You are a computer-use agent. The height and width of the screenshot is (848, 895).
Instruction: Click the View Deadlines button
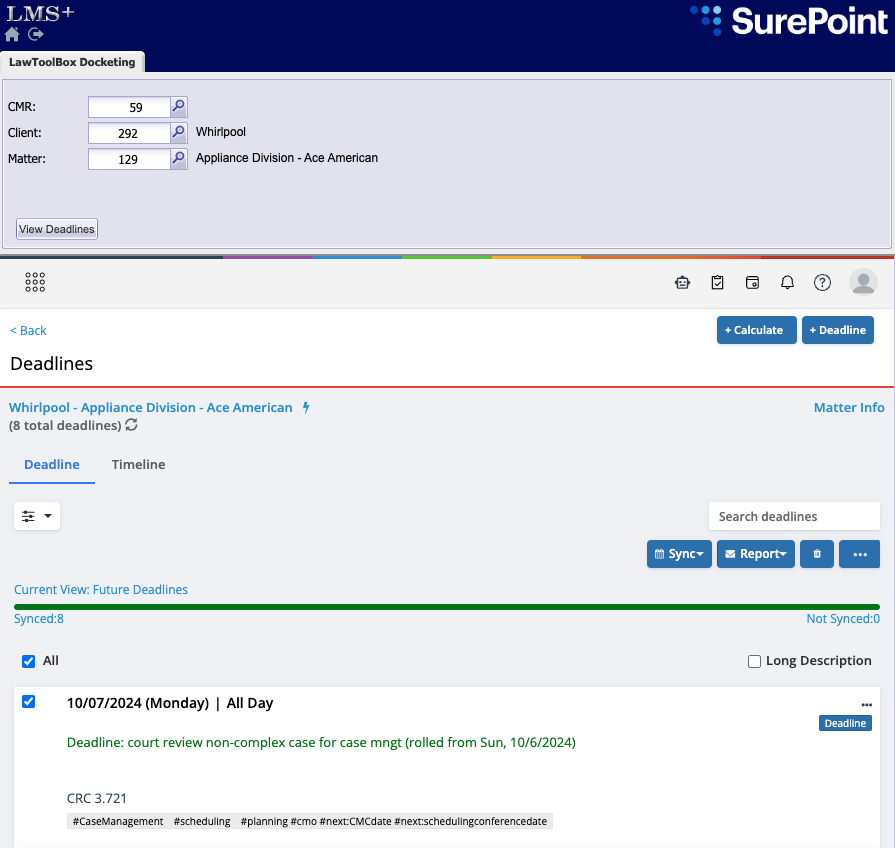click(57, 229)
